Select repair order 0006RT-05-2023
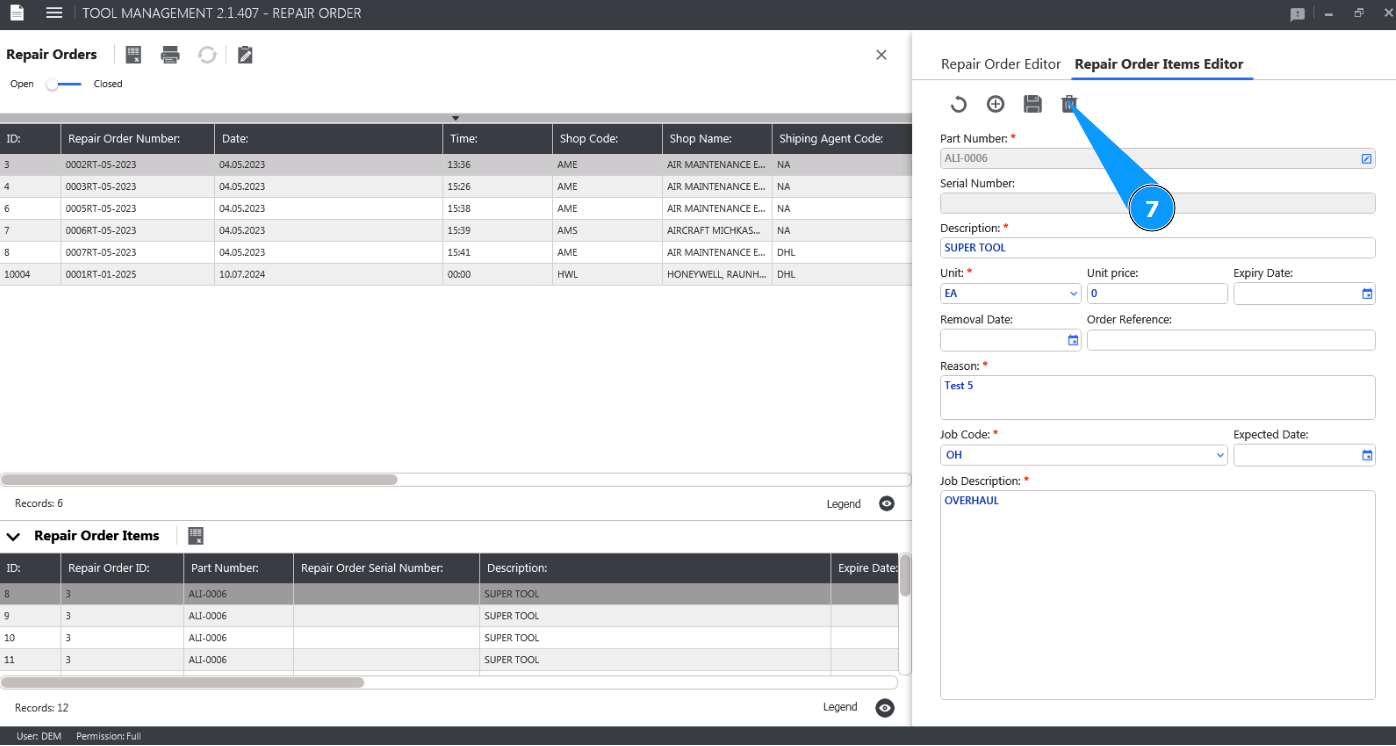 point(456,231)
